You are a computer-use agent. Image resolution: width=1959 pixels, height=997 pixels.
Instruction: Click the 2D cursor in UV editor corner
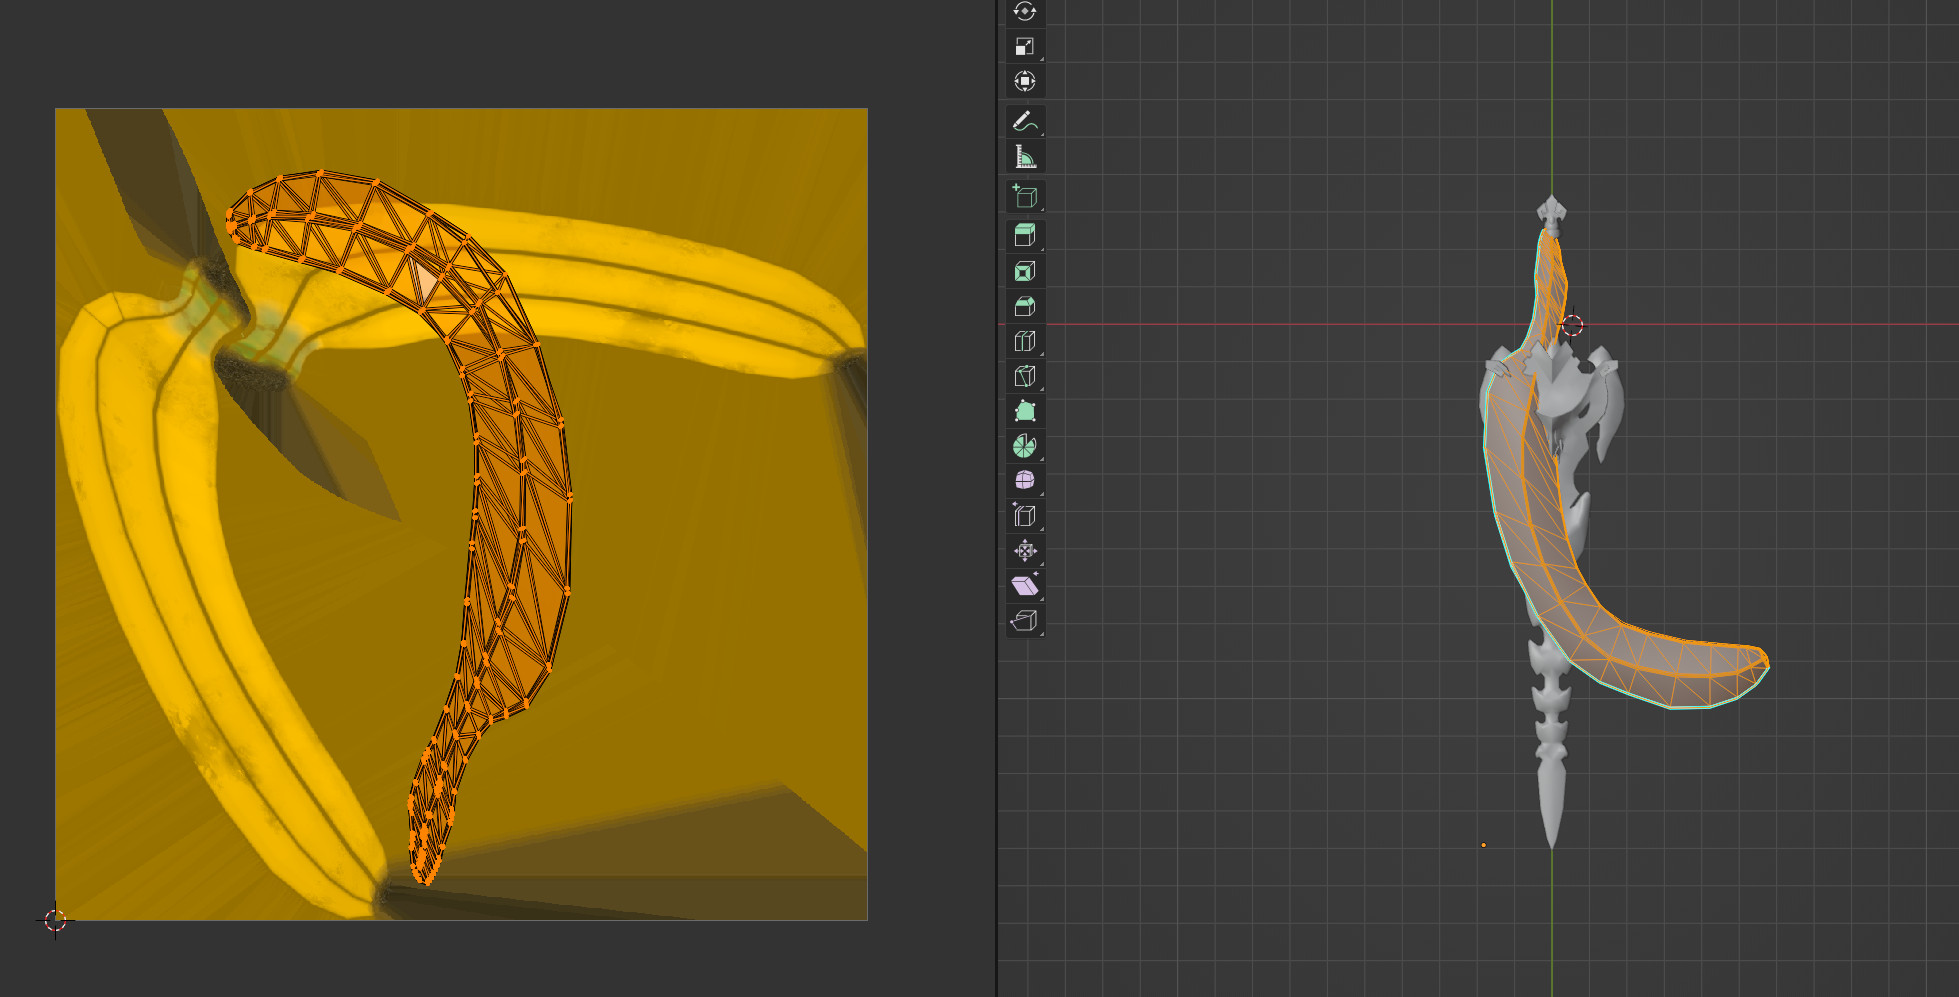pyautogui.click(x=55, y=920)
